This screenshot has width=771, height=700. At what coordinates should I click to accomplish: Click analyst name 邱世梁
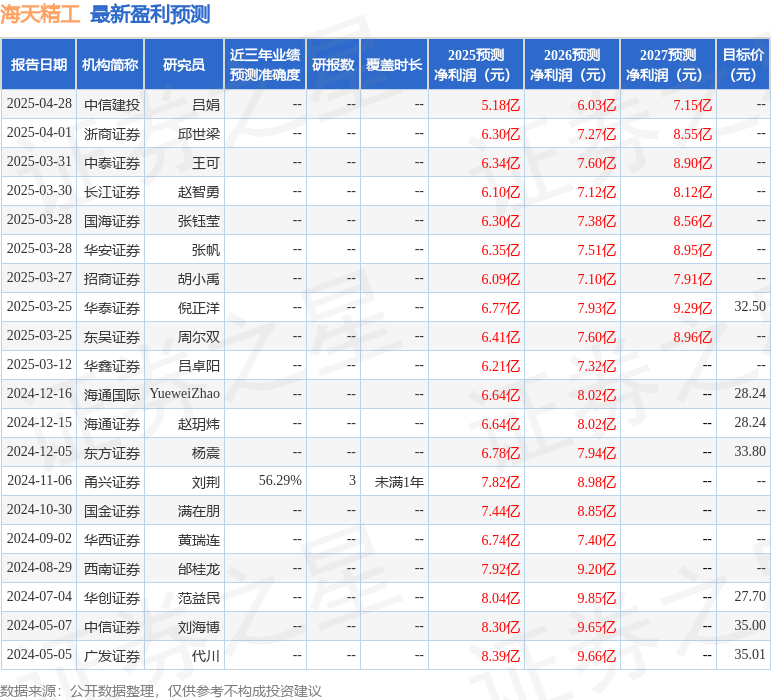click(199, 134)
